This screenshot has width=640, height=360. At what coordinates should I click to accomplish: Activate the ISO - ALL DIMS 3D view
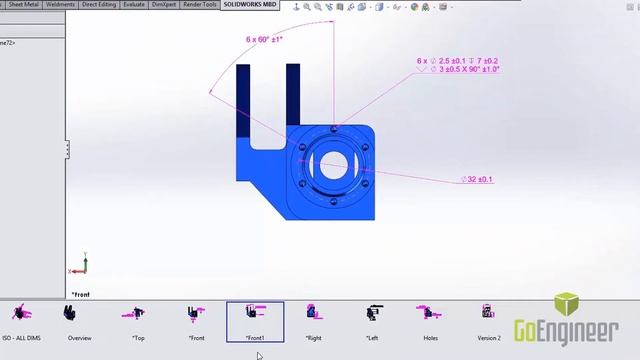[21, 322]
